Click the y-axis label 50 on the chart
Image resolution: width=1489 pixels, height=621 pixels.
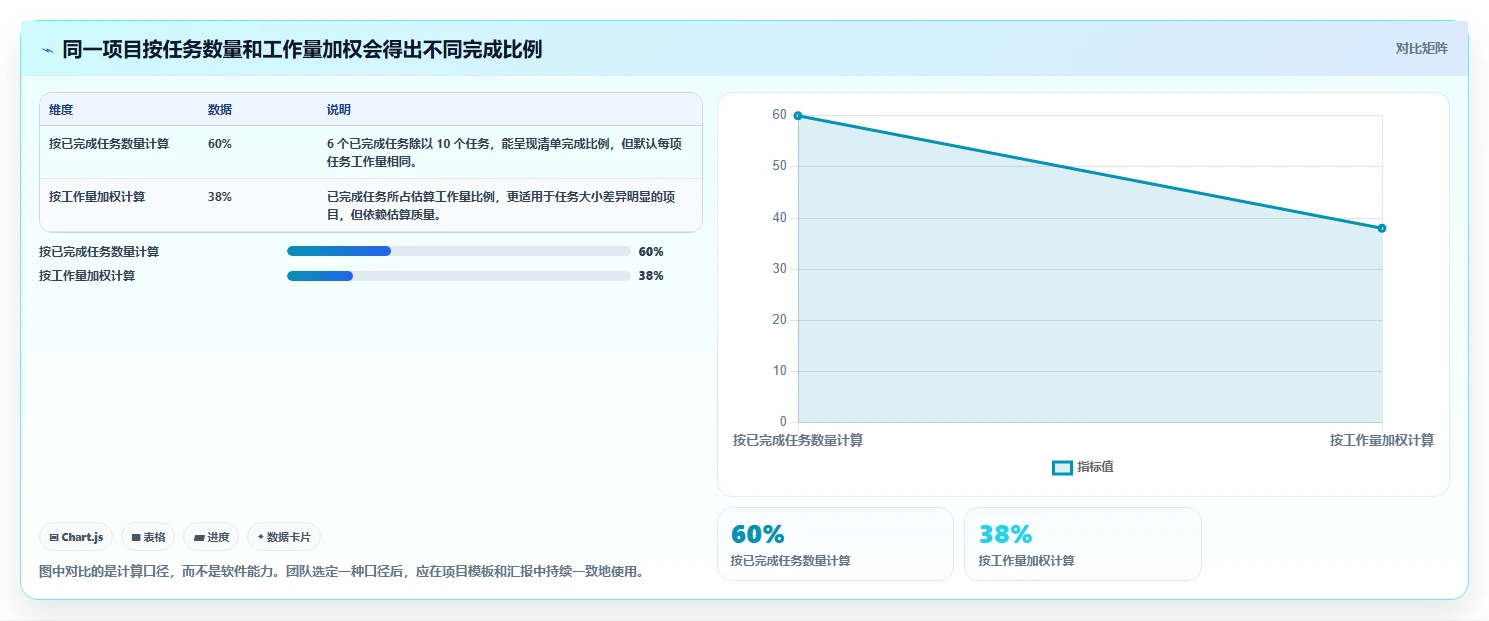pyautogui.click(x=779, y=166)
